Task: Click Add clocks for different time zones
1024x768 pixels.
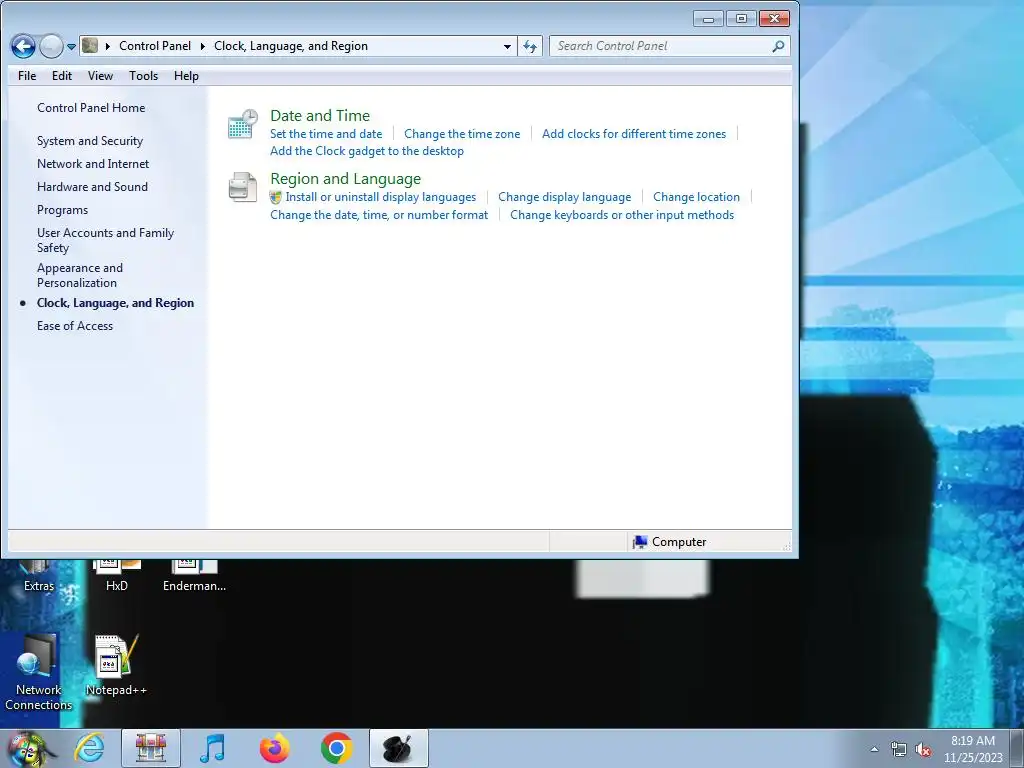Action: pyautogui.click(x=633, y=134)
